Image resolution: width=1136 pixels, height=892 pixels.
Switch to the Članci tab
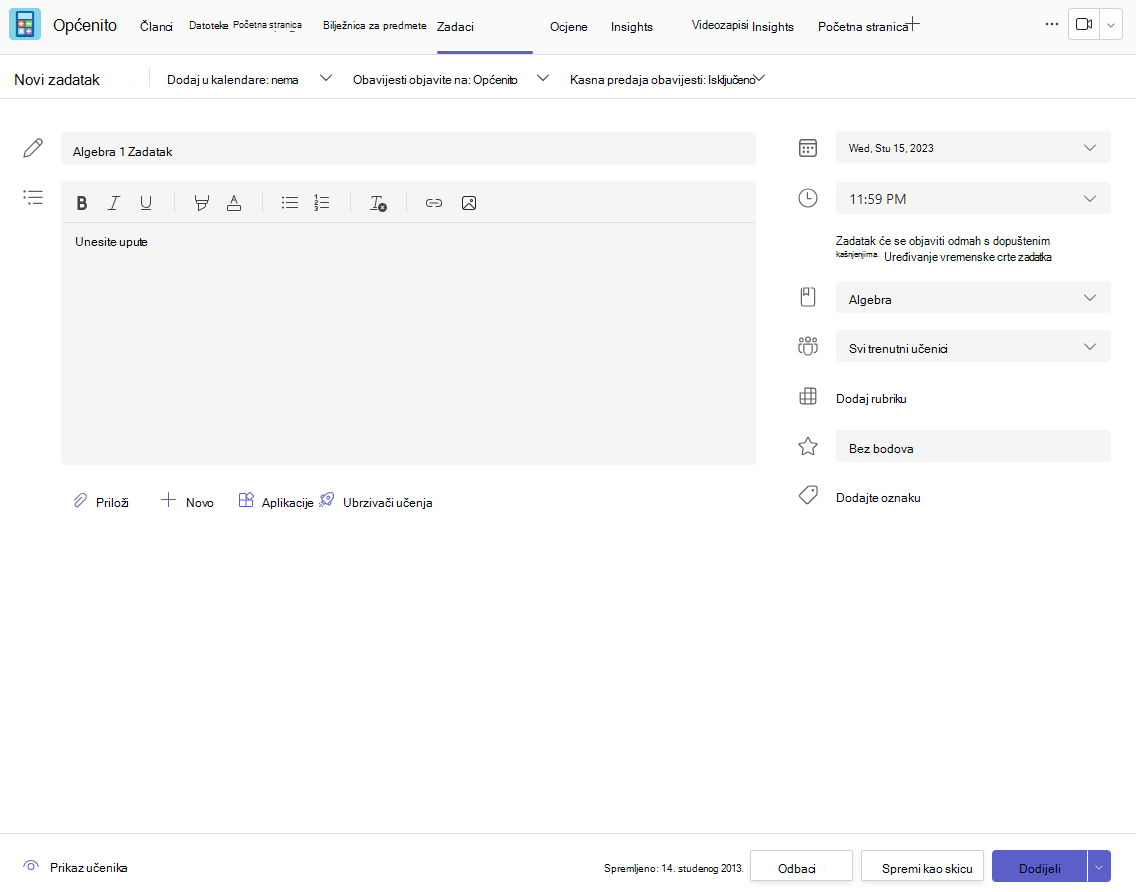156,27
